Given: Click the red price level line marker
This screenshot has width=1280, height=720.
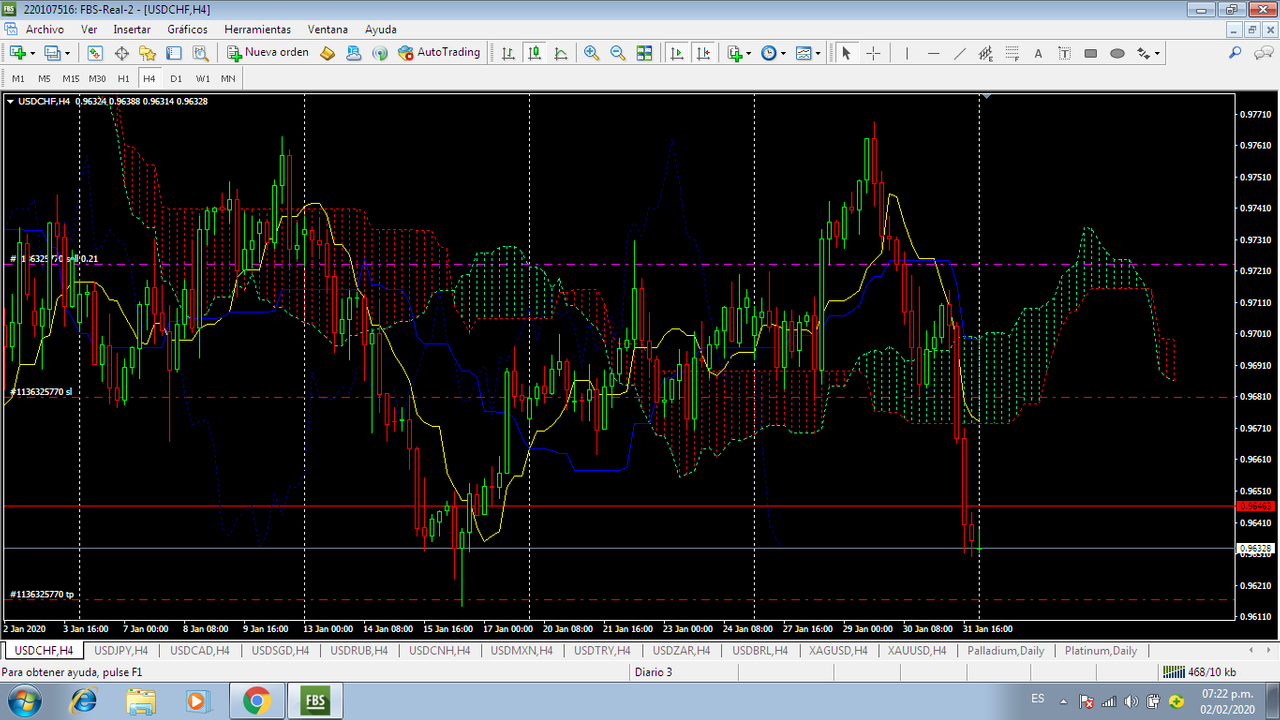Looking at the screenshot, I should pos(1255,506).
